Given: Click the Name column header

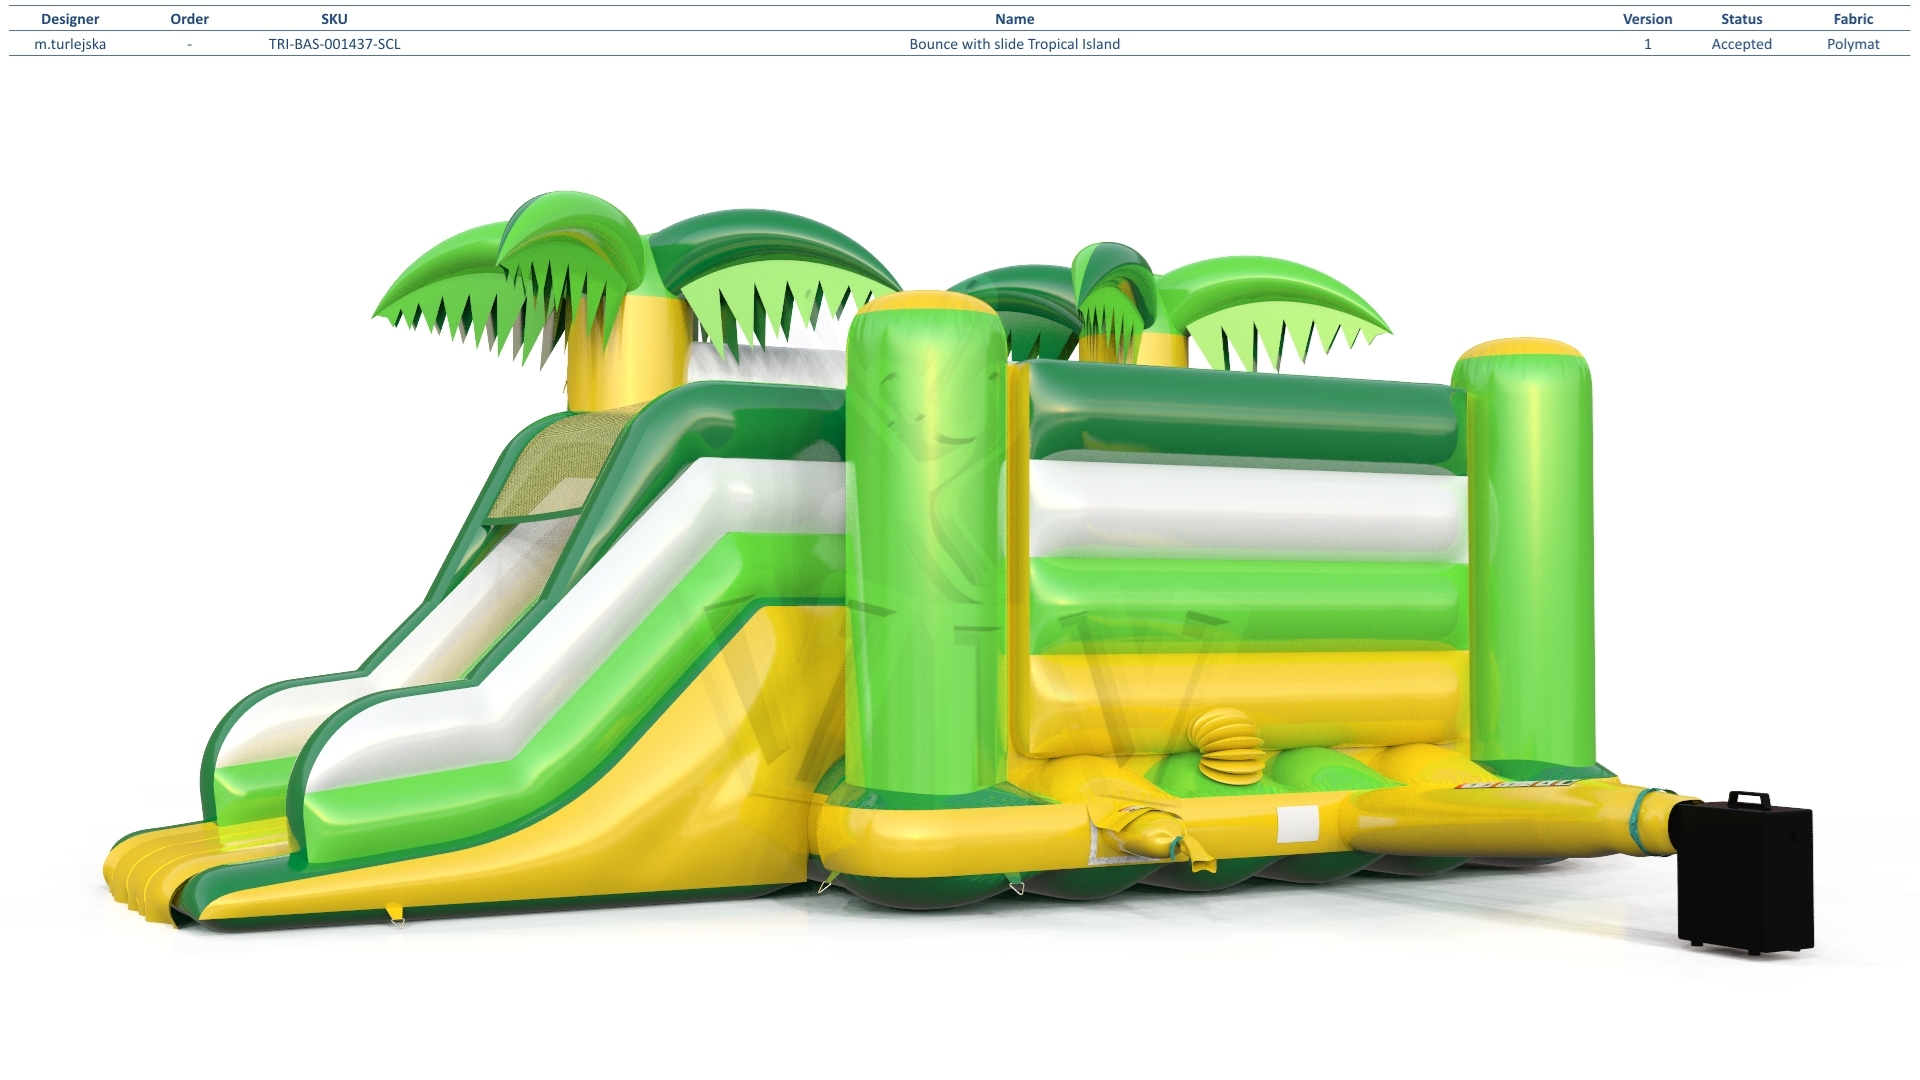Looking at the screenshot, I should [x=1014, y=19].
